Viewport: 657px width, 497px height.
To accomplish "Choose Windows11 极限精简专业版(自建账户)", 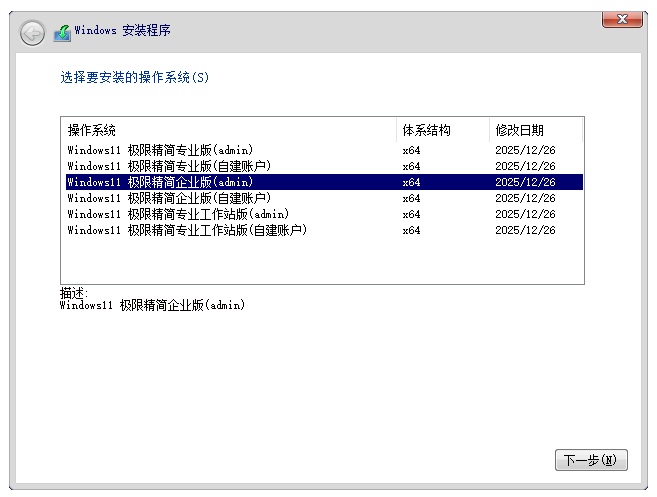I will (169, 166).
